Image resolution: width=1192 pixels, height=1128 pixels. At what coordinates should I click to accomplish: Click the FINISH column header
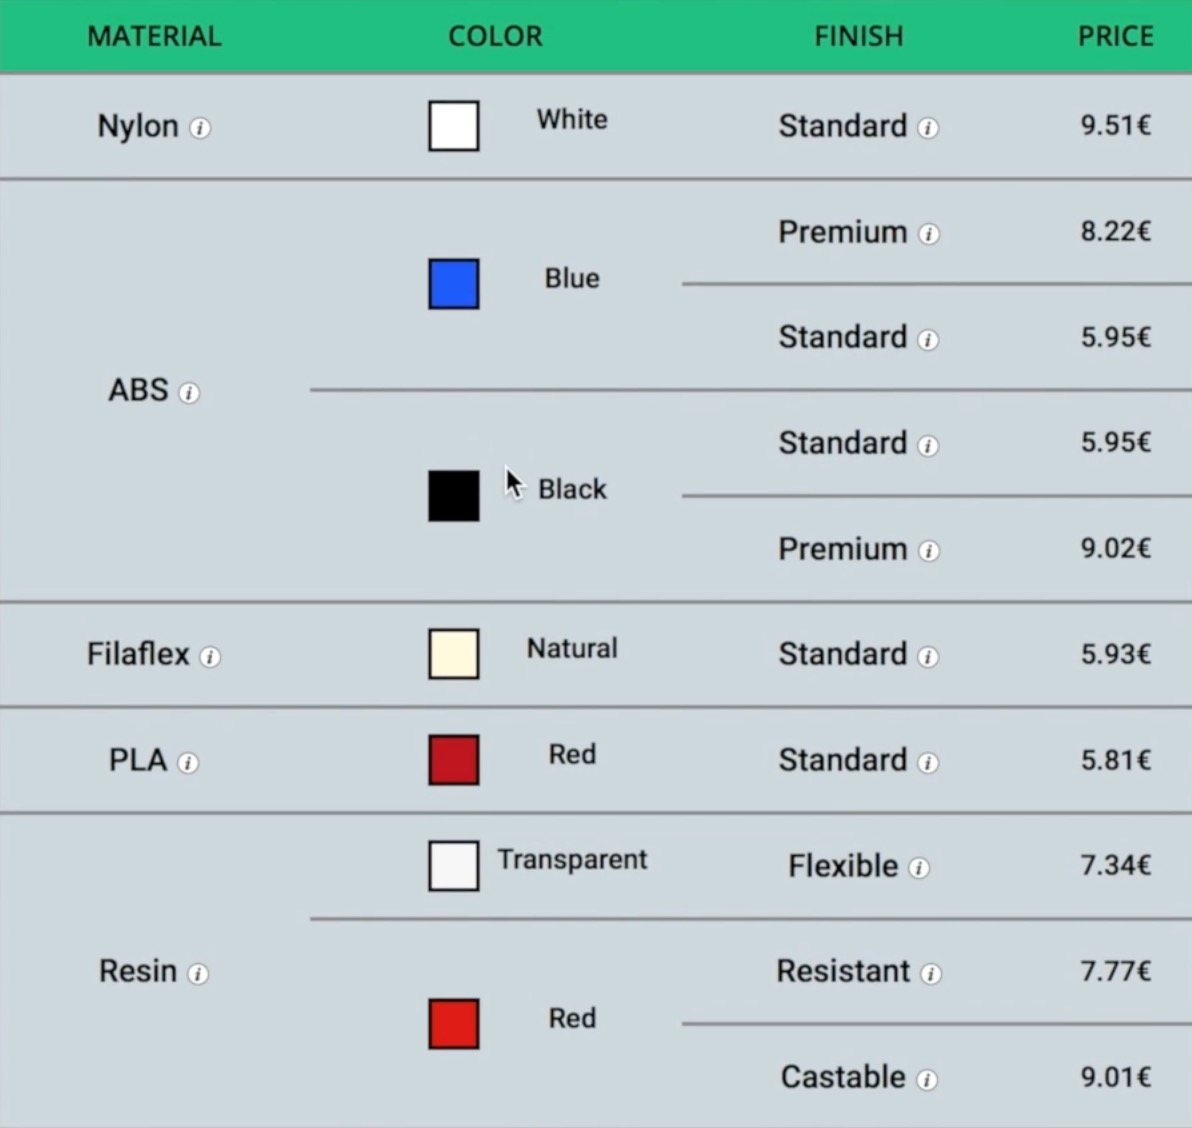tap(858, 36)
